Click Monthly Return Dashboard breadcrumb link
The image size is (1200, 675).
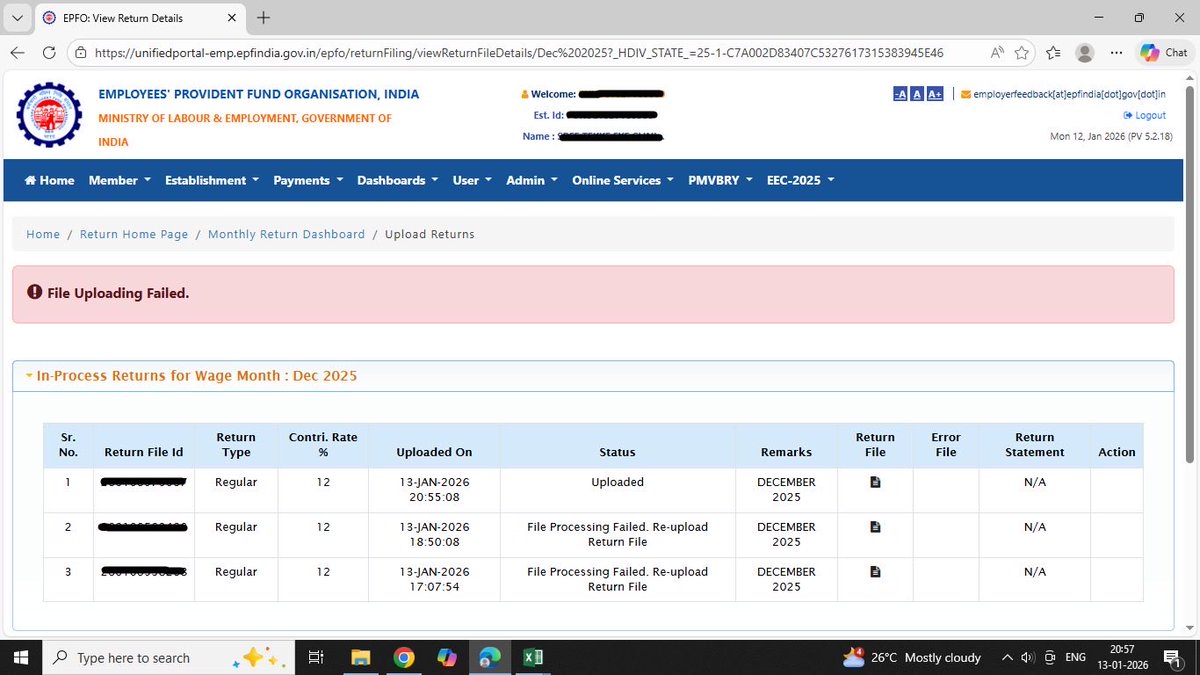(x=286, y=234)
